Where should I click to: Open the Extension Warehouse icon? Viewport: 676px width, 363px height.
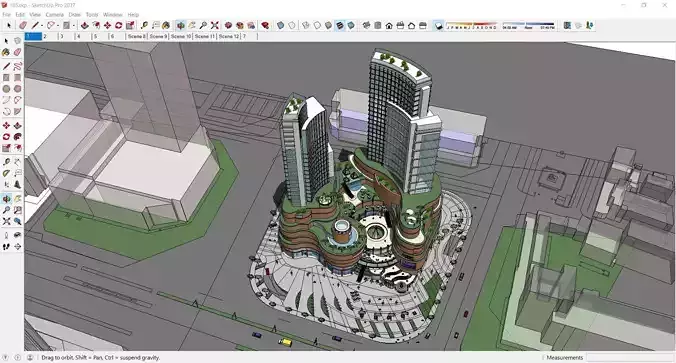265,25
